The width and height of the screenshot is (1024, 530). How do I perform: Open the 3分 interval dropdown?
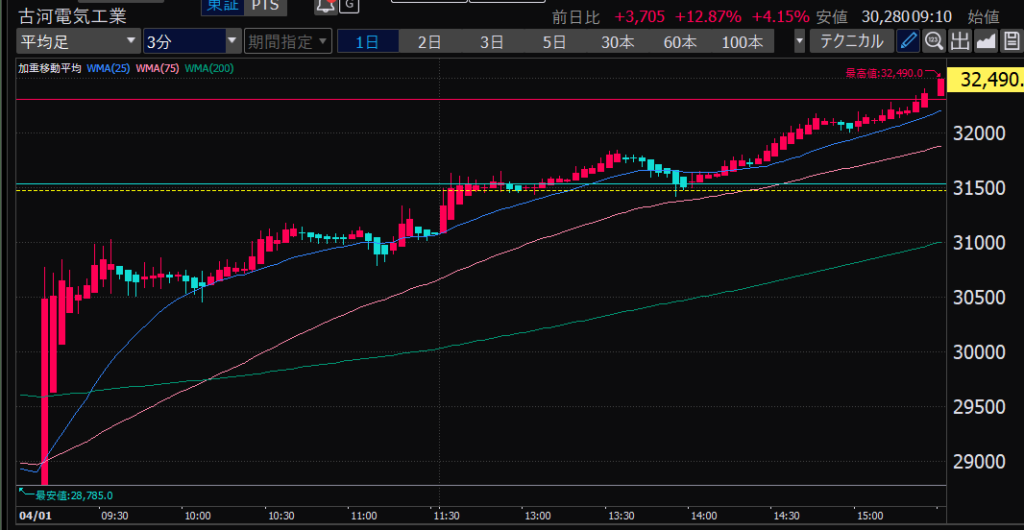(190, 41)
